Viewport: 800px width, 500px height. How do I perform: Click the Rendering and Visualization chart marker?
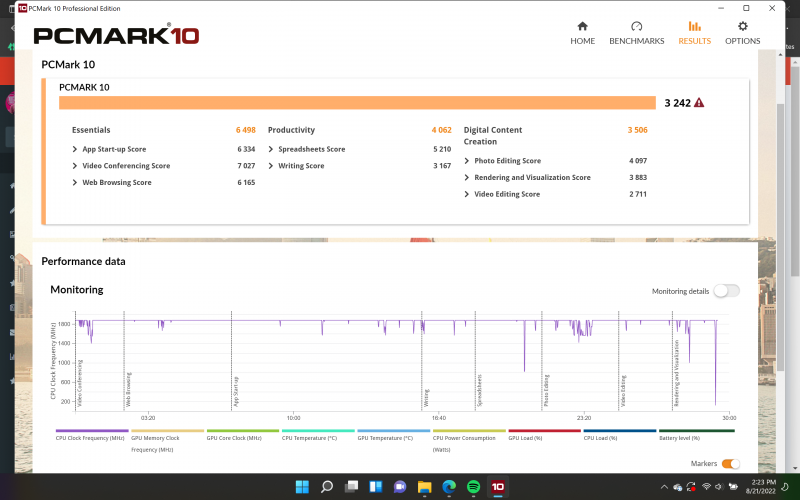pyautogui.click(x=677, y=373)
